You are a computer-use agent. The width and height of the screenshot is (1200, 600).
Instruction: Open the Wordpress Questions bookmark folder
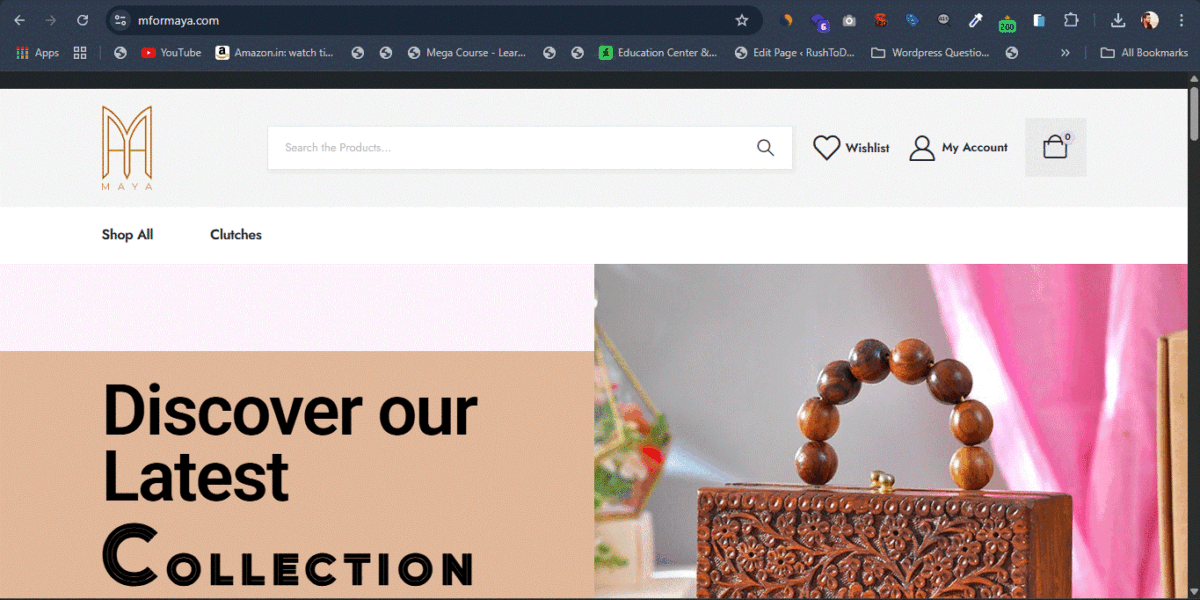[x=931, y=52]
